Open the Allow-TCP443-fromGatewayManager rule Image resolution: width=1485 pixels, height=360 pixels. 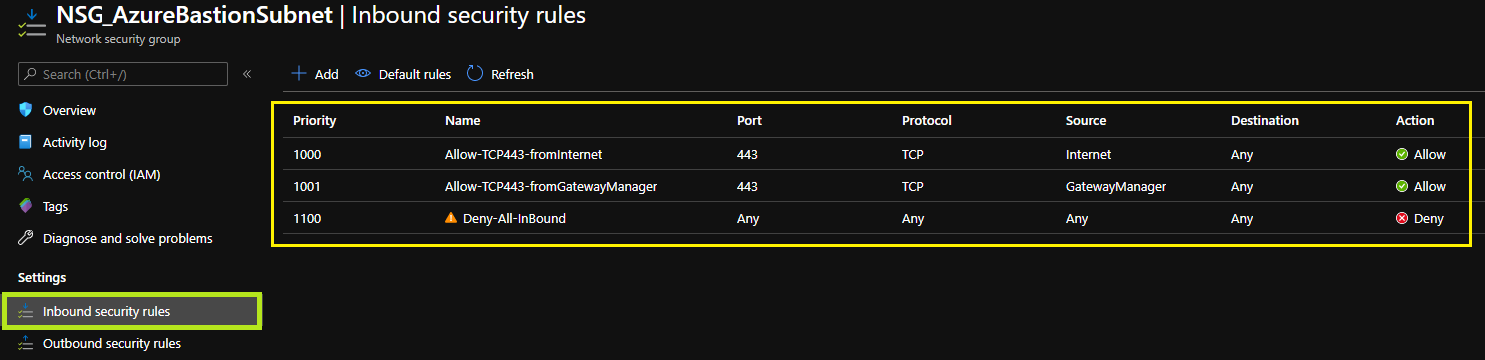[551, 186]
